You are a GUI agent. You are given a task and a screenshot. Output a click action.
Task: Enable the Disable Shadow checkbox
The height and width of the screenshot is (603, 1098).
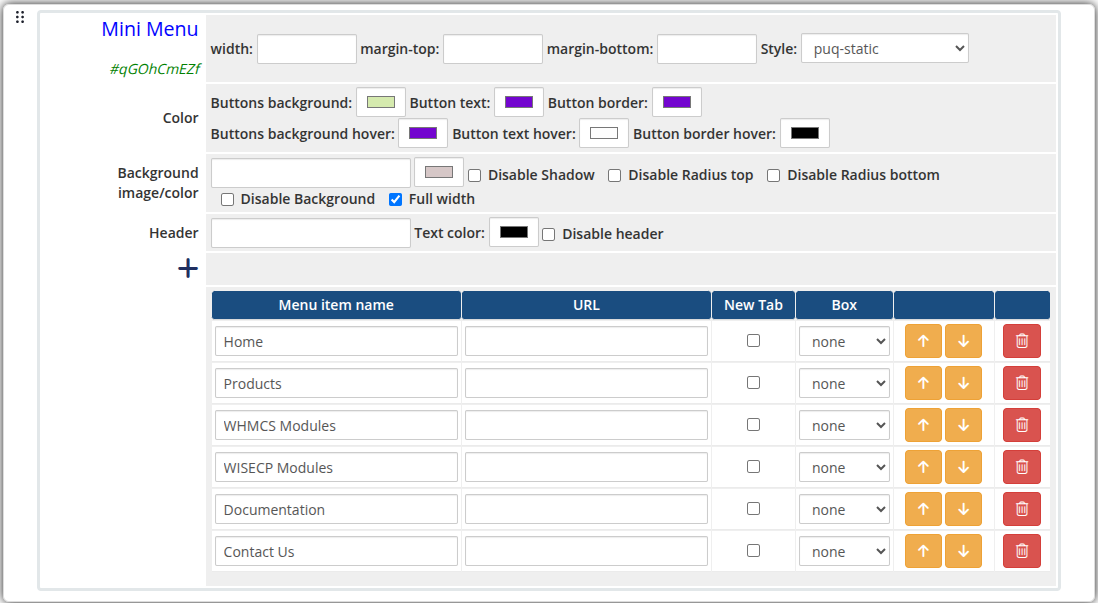(474, 175)
